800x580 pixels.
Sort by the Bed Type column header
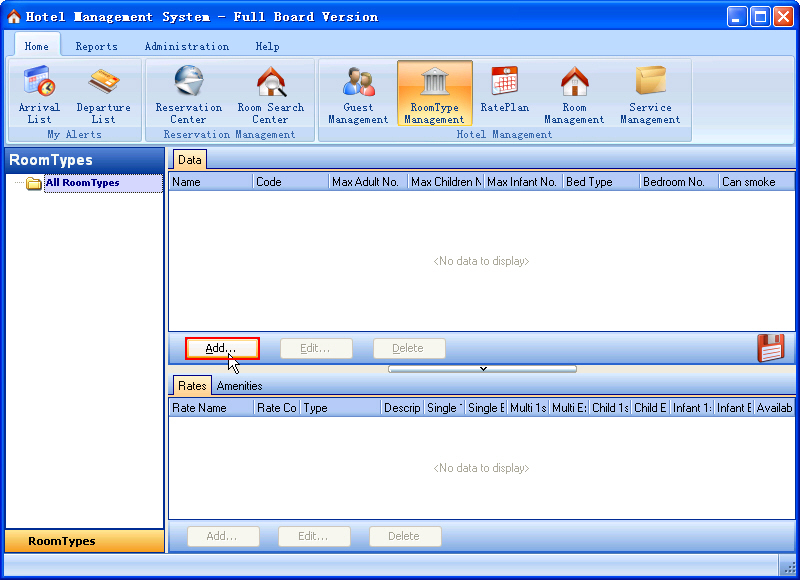pyautogui.click(x=600, y=182)
